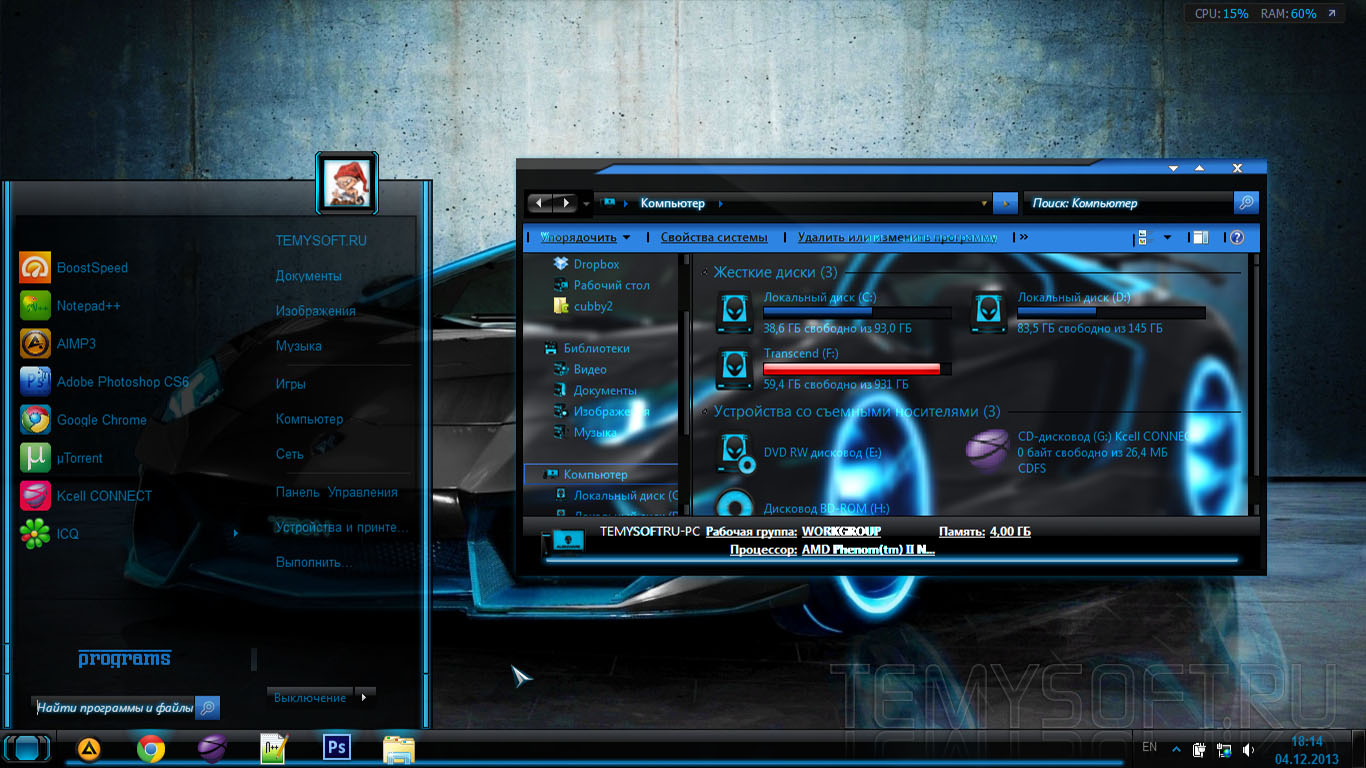The image size is (1366, 768).
Task: Toggle the preview pane icon in Explorer
Action: 1200,238
